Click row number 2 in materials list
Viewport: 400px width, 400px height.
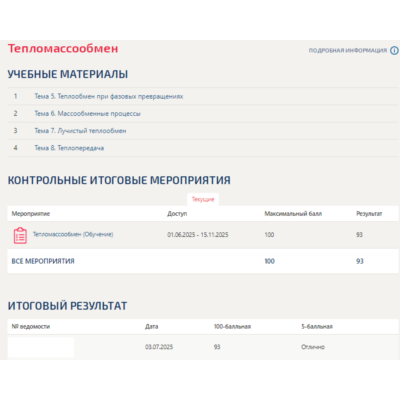click(15, 114)
